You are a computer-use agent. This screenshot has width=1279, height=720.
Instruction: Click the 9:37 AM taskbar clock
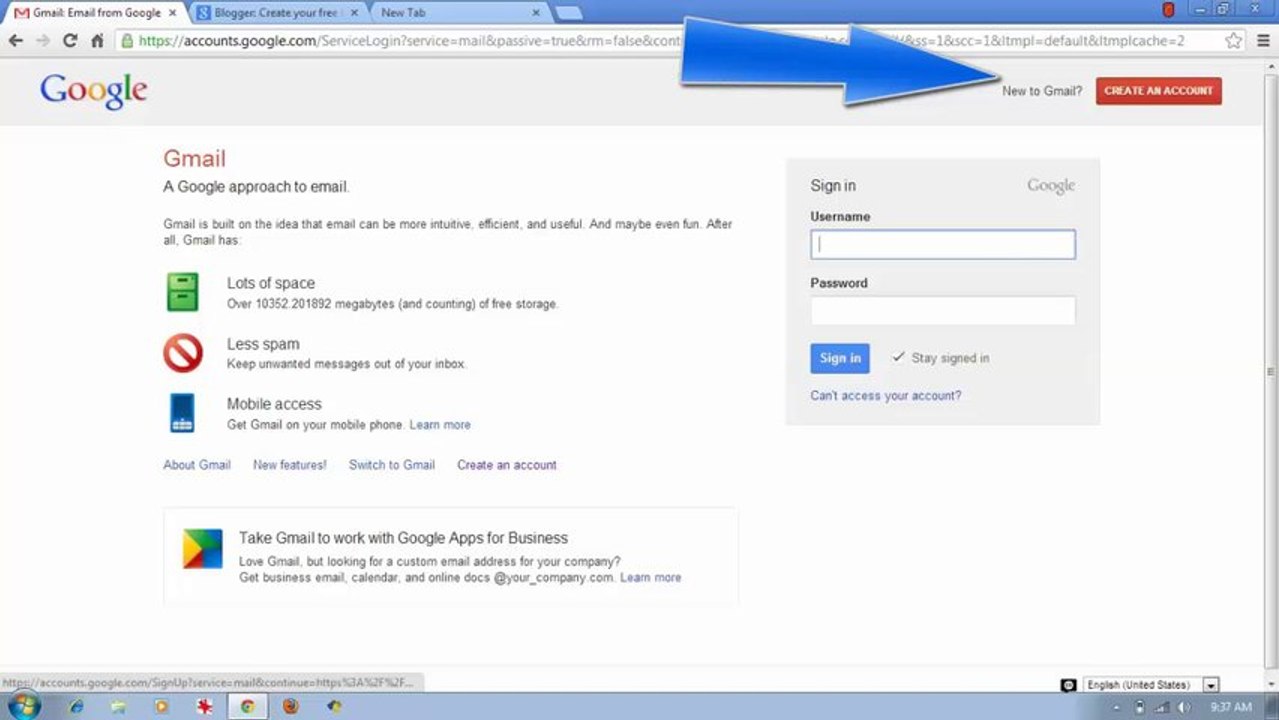(1230, 707)
